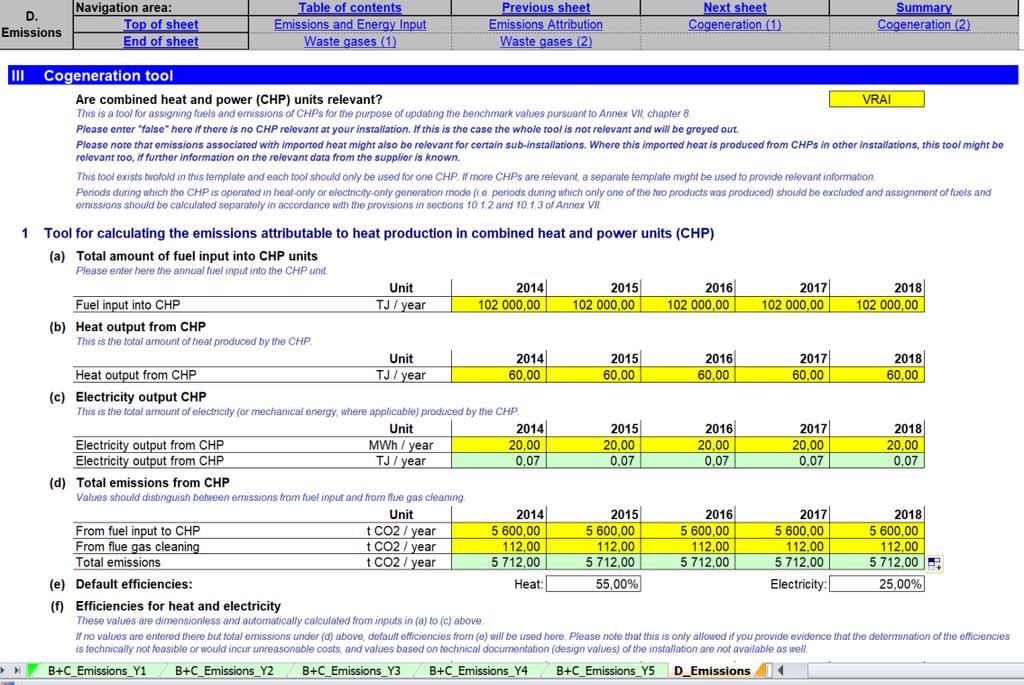
Task: Select 2017 Total emissions cell 5 712,00
Action: pos(782,562)
